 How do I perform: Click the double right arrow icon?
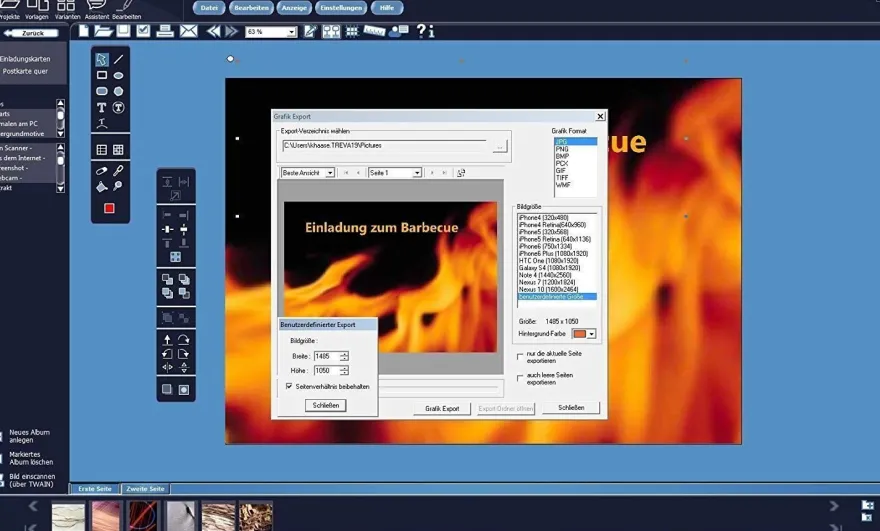click(x=231, y=31)
